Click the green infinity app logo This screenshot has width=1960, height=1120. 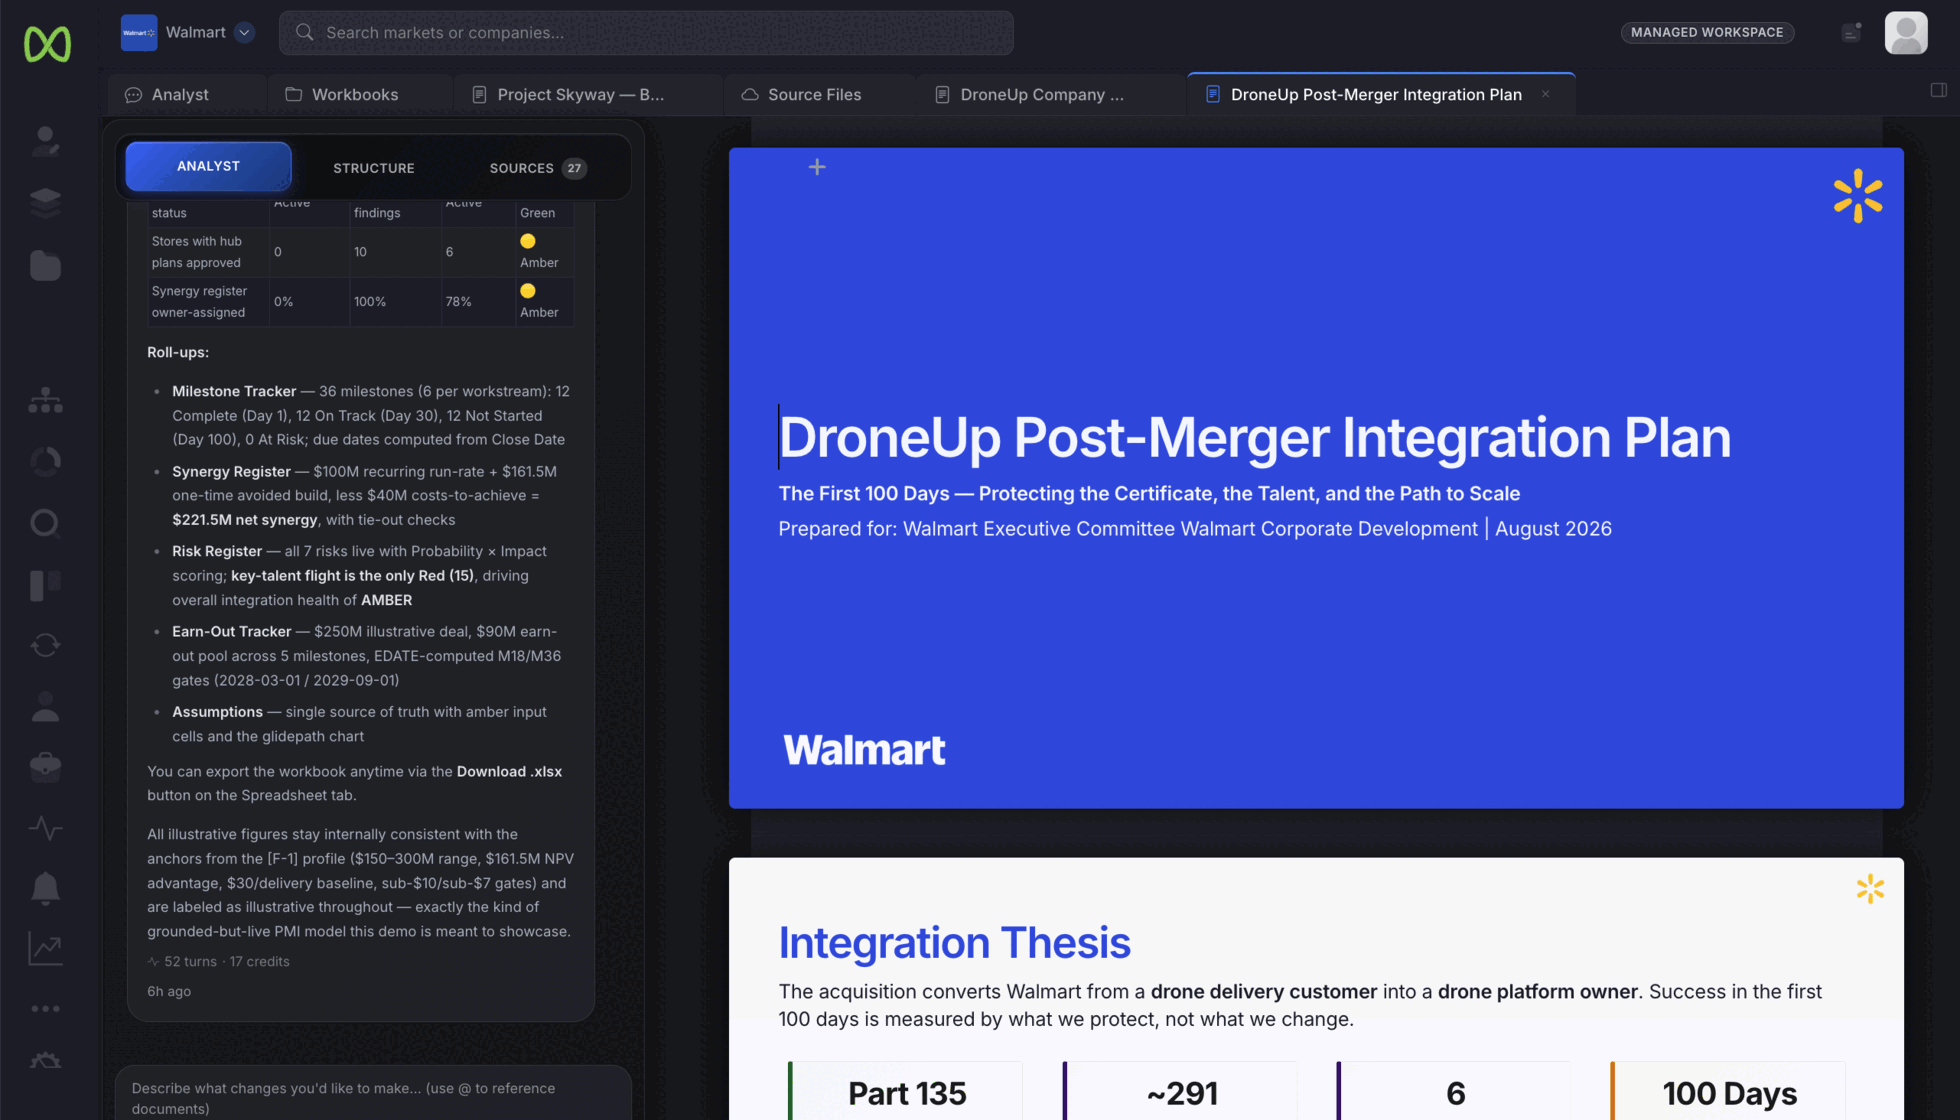47,44
